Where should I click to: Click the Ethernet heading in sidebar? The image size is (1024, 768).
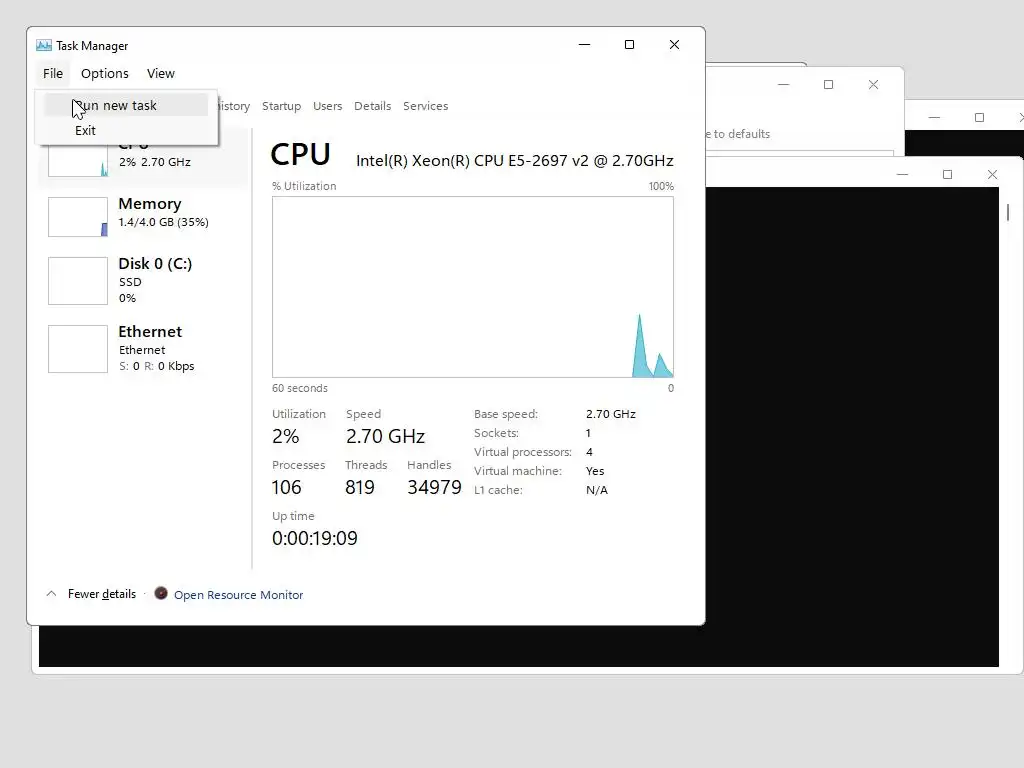point(150,331)
